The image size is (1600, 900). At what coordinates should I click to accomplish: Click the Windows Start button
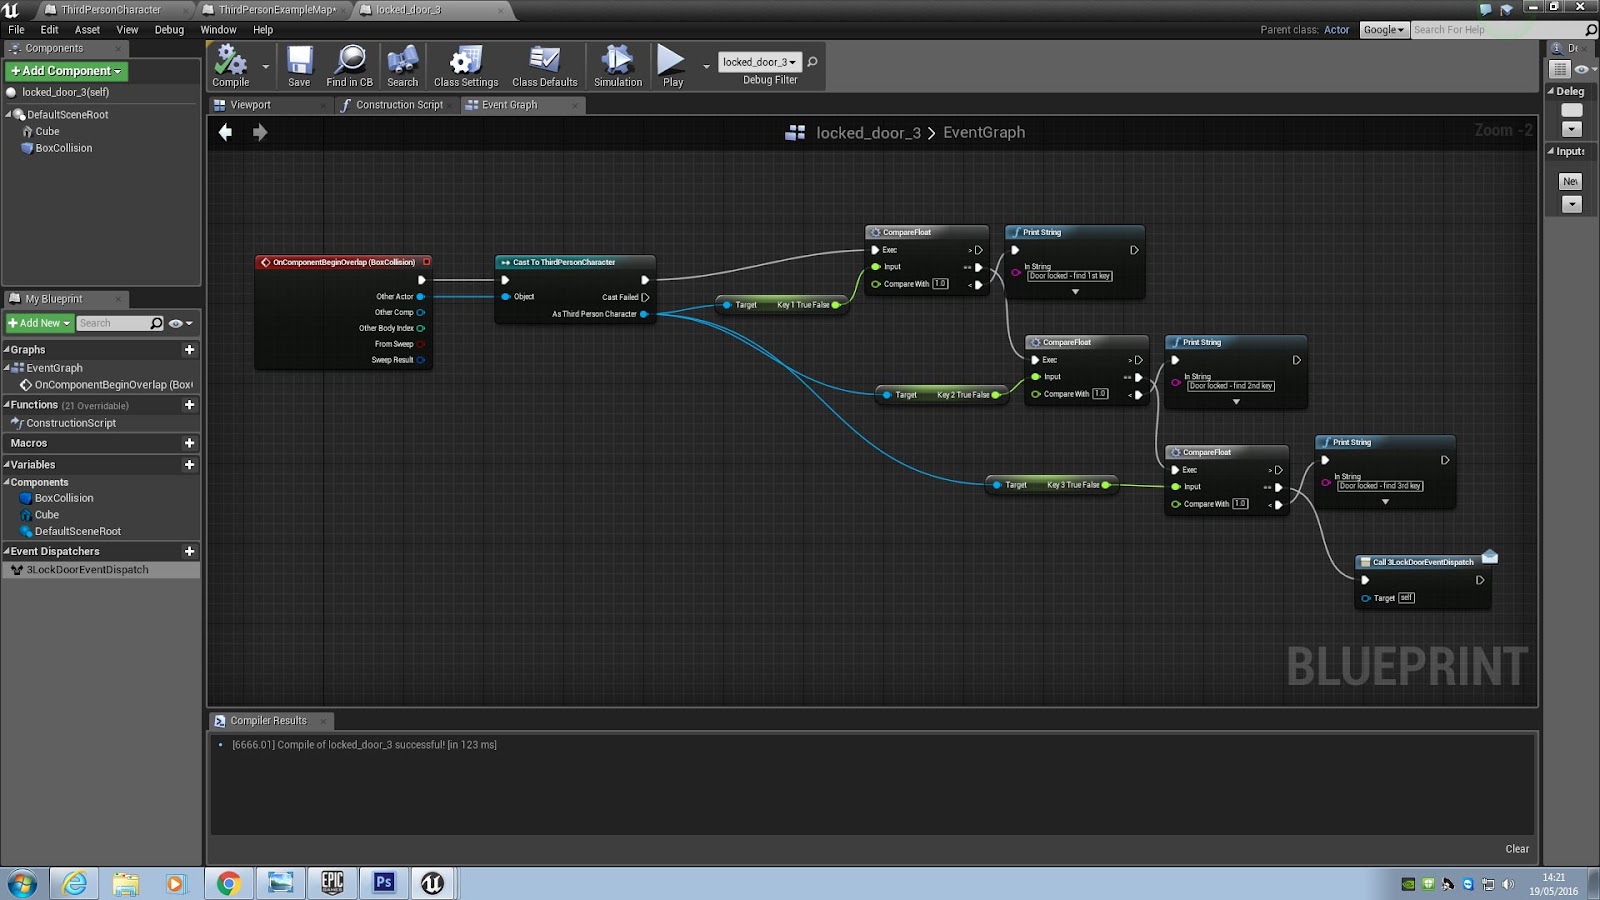22,883
